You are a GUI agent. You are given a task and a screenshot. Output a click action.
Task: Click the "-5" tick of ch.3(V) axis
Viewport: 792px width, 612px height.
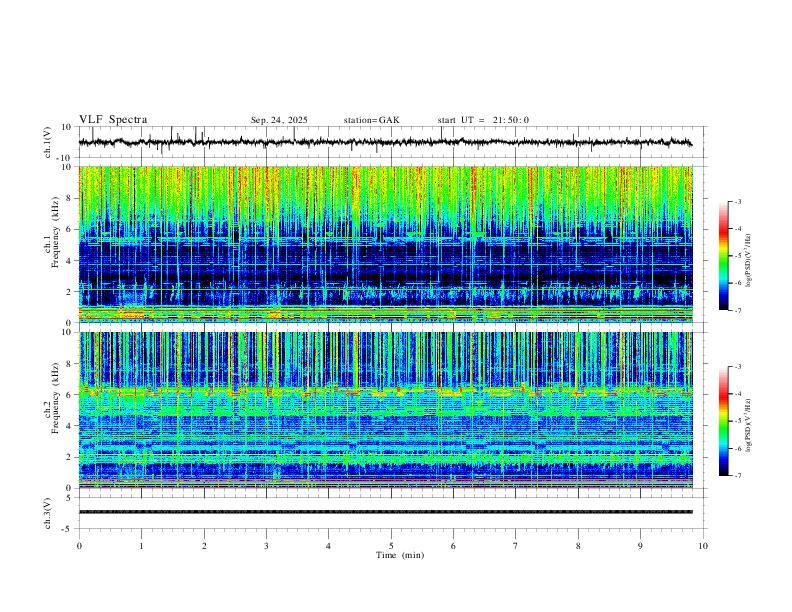coord(68,529)
